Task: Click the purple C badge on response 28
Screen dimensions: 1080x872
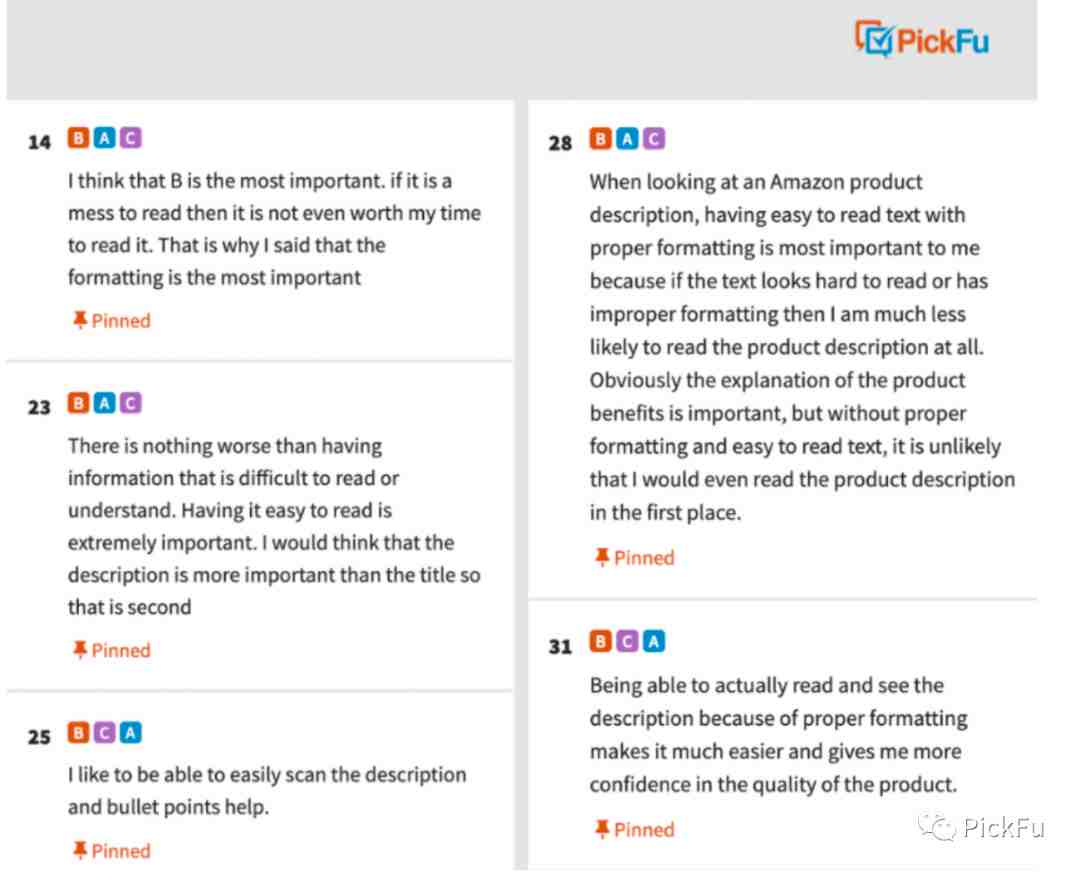Action: coord(654,138)
